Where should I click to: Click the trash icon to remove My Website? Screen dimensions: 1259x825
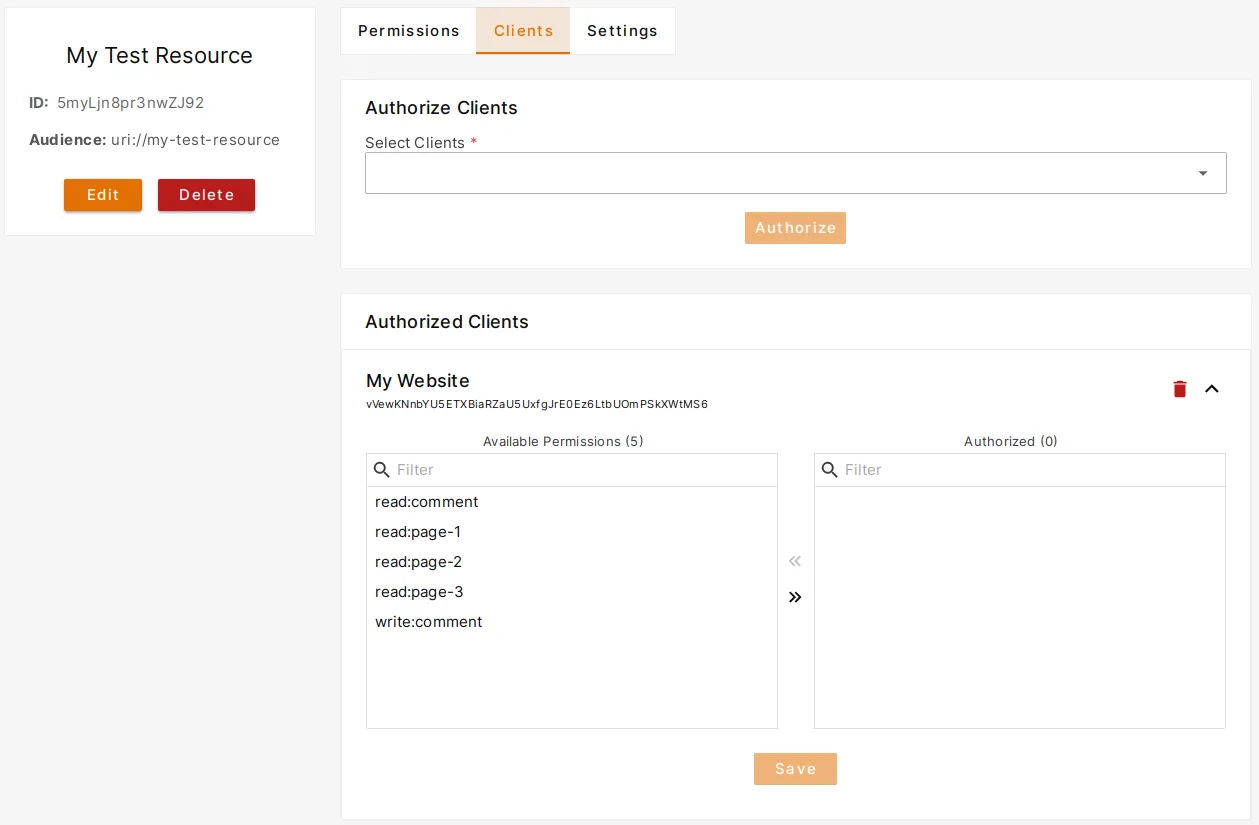click(1180, 389)
